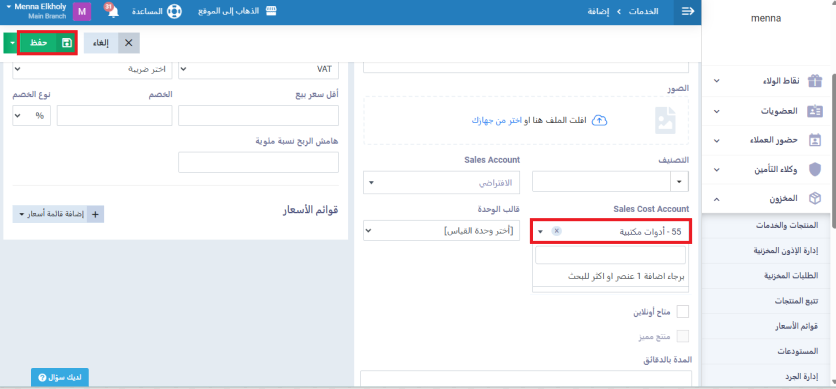
Task: Collapse the المخزون sidebar menu
Action: pos(717,199)
